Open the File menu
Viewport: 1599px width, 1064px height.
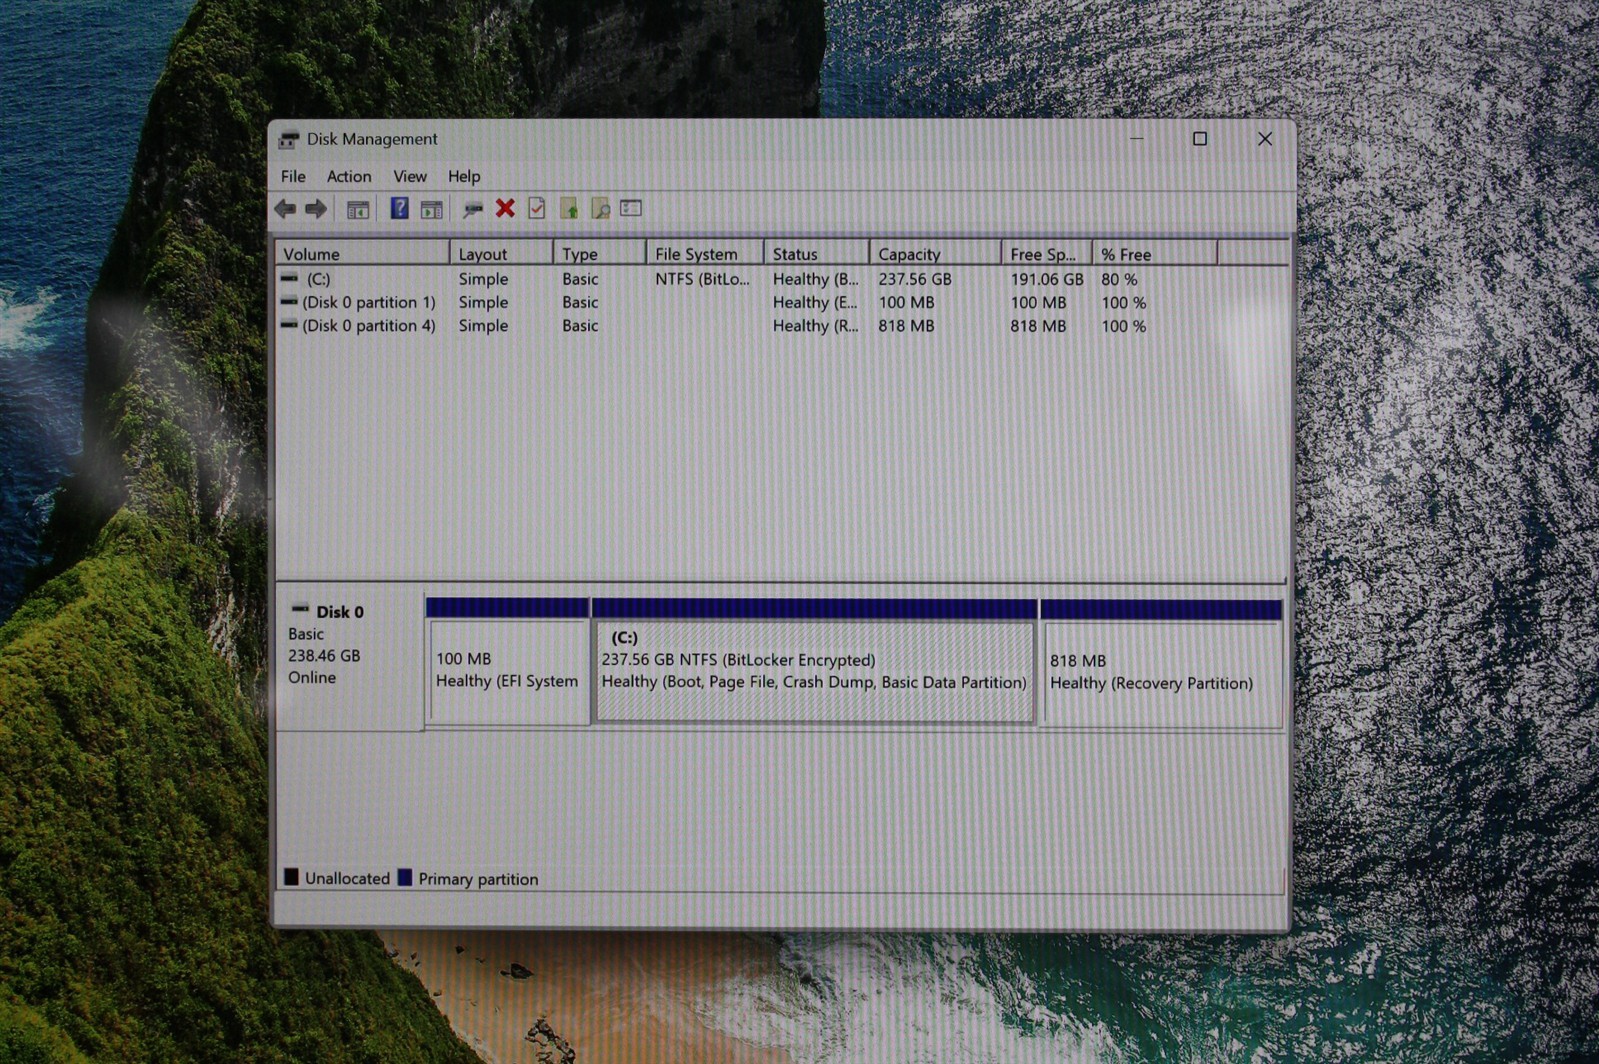point(293,176)
